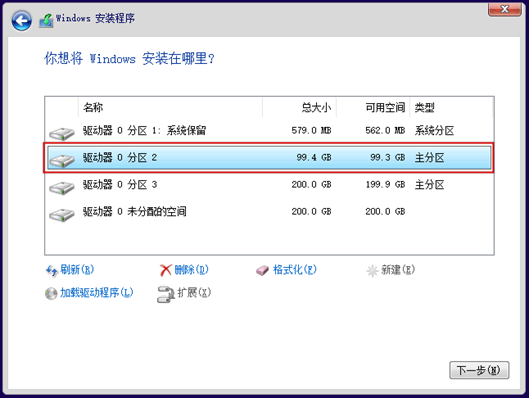Click 主分区 type in 分区 3 row

tap(429, 184)
